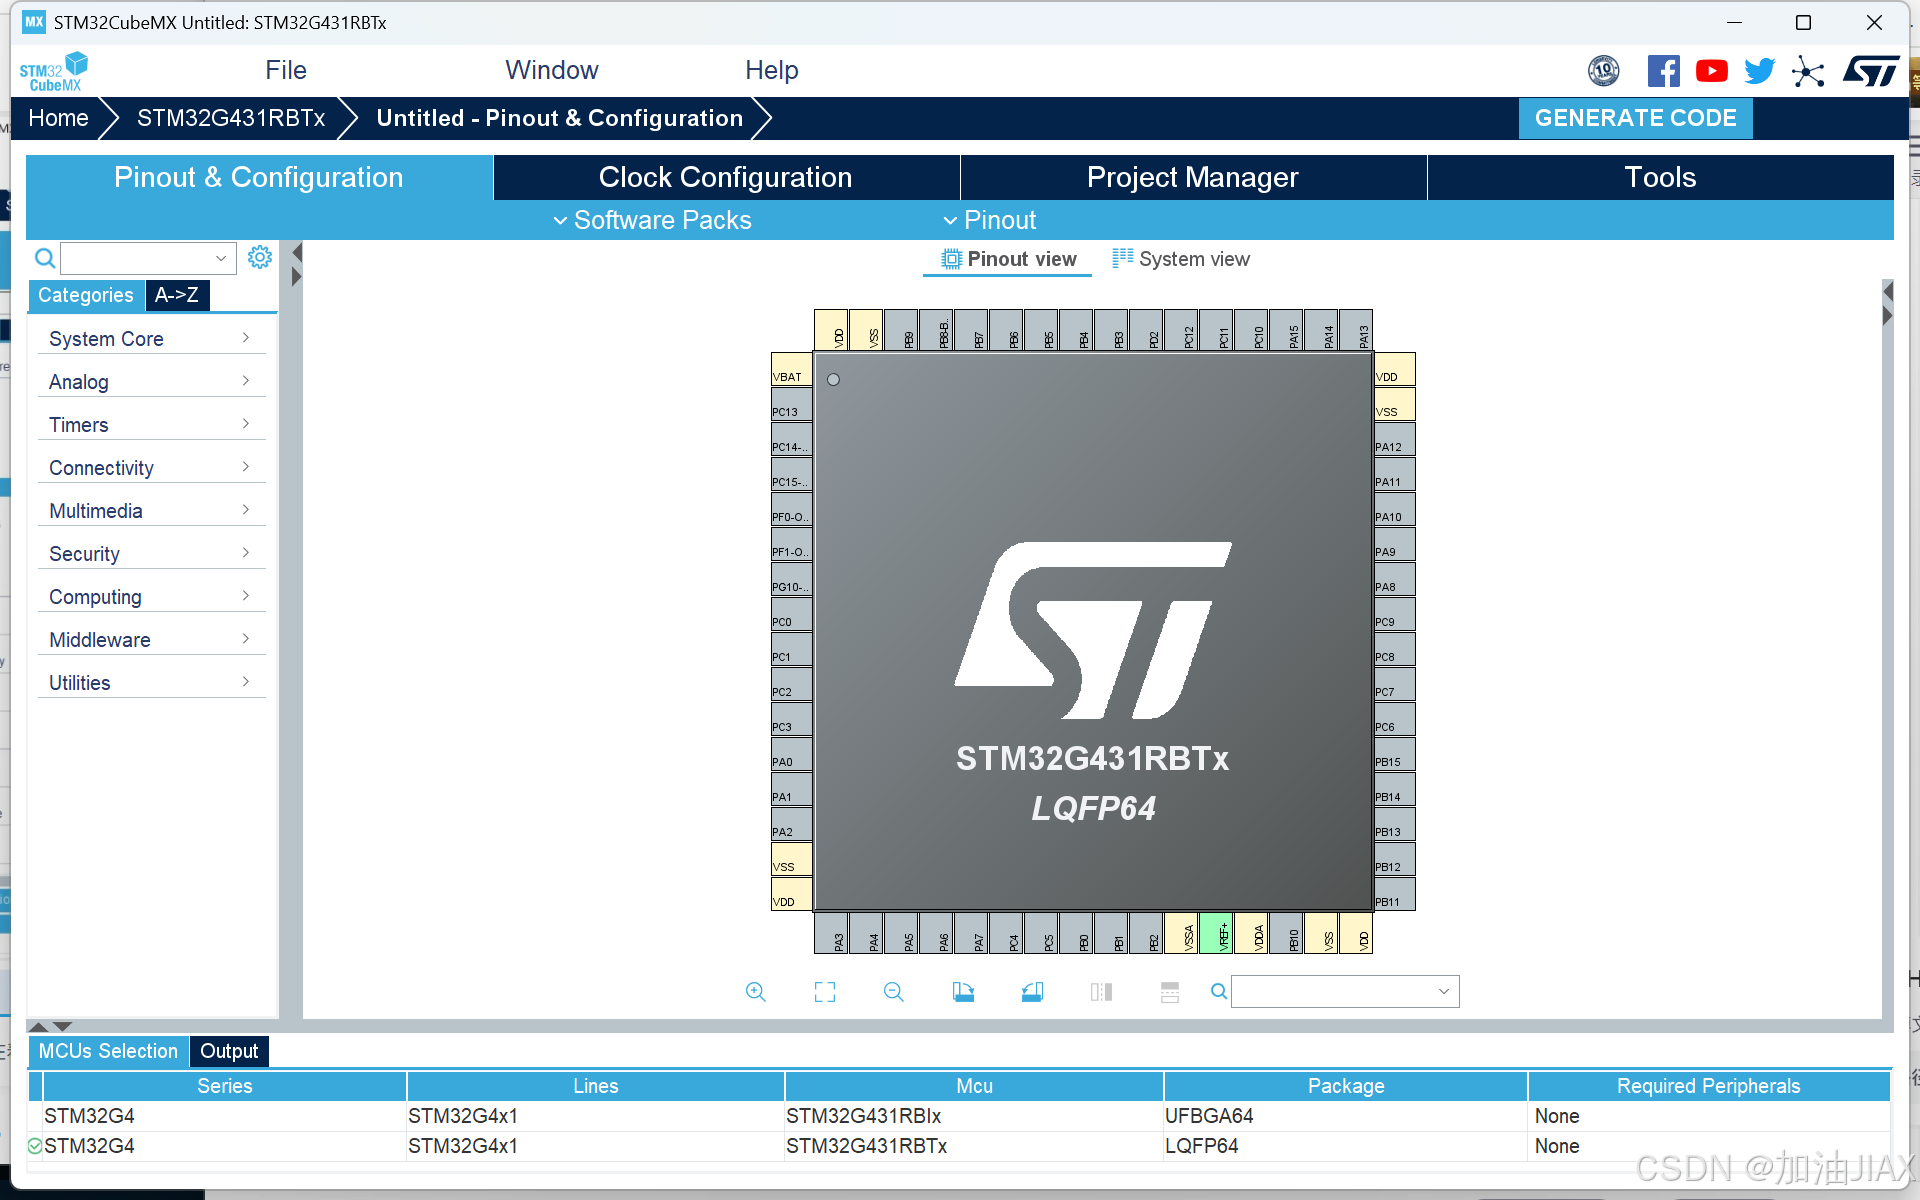Click the peripheral search magnifier icon

tap(45, 259)
